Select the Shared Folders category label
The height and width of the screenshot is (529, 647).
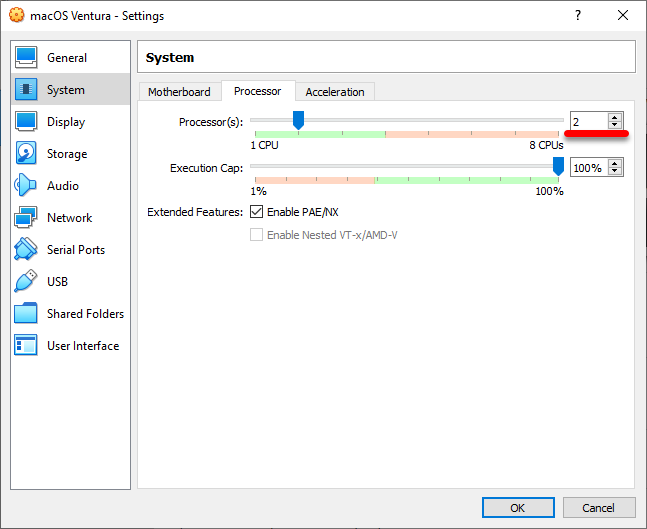coord(85,314)
